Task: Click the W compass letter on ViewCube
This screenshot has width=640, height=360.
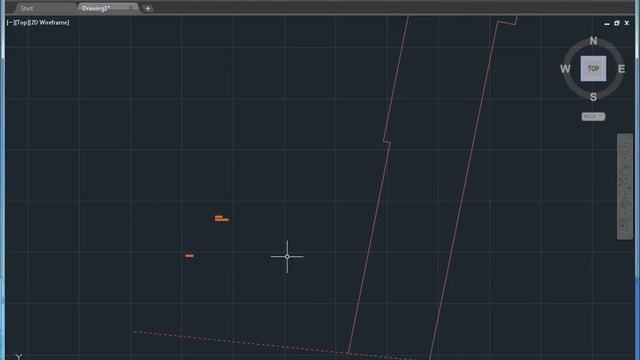Action: pos(565,69)
